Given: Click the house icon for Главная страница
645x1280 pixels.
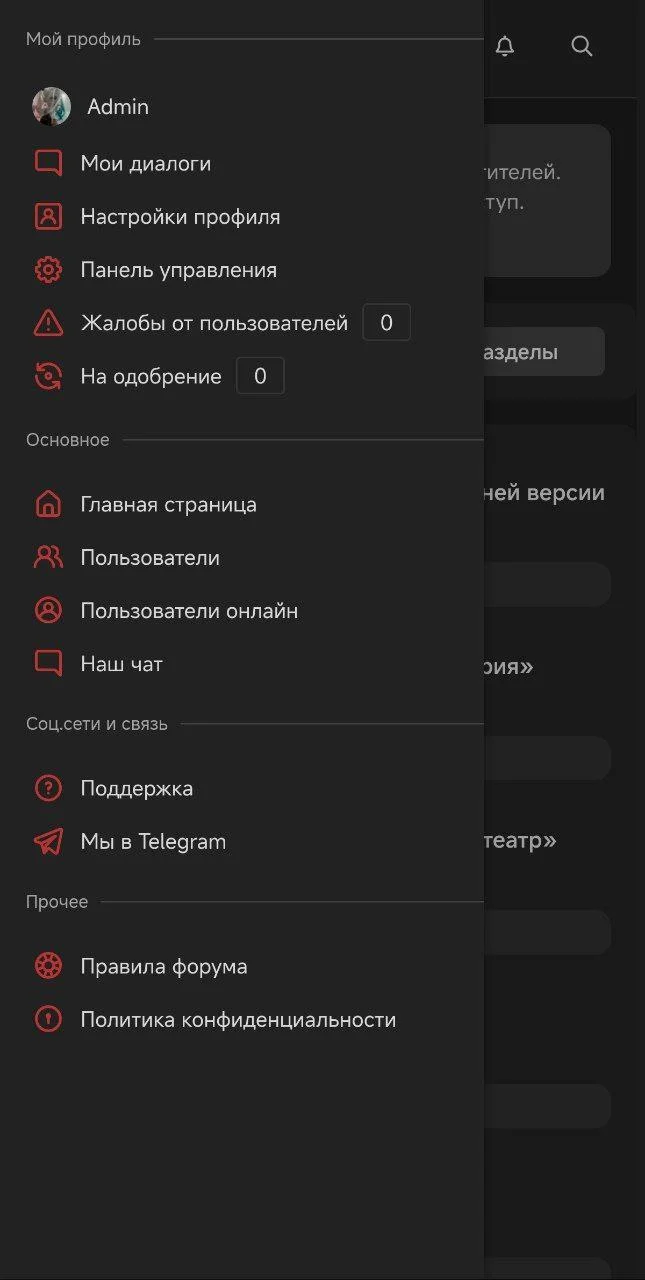Looking at the screenshot, I should 48,504.
